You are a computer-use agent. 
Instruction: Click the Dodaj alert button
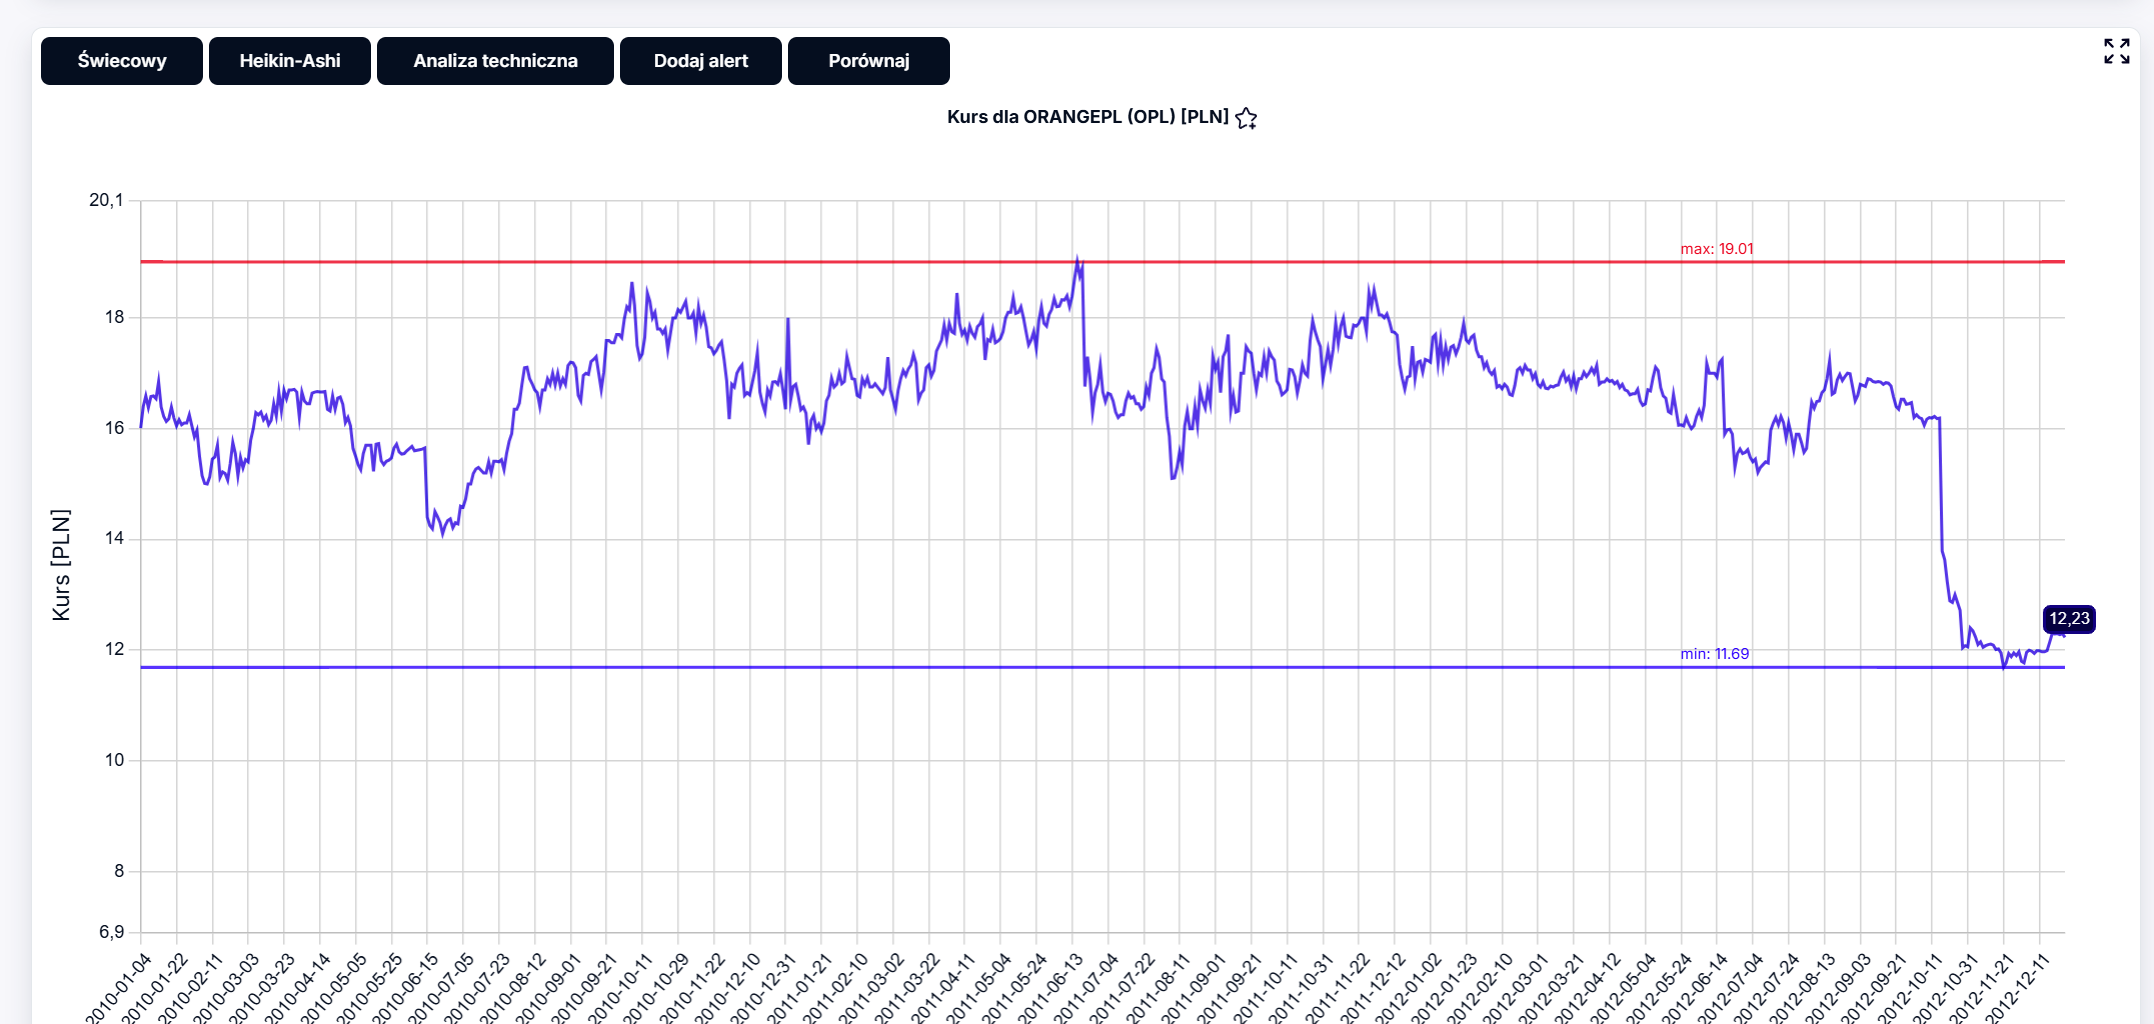[701, 61]
